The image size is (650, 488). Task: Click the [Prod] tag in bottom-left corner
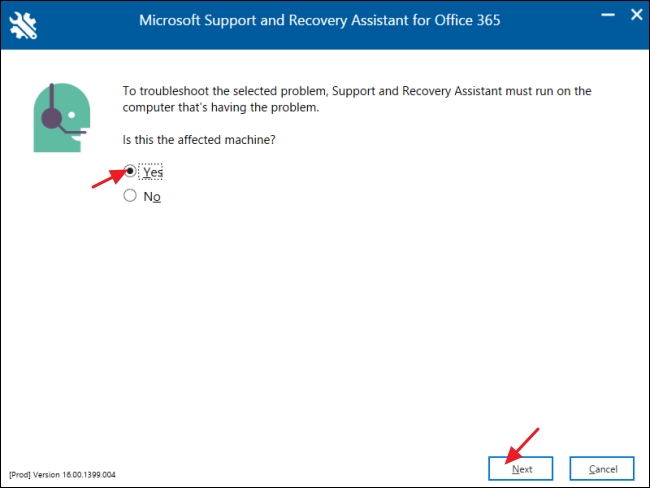coord(18,474)
